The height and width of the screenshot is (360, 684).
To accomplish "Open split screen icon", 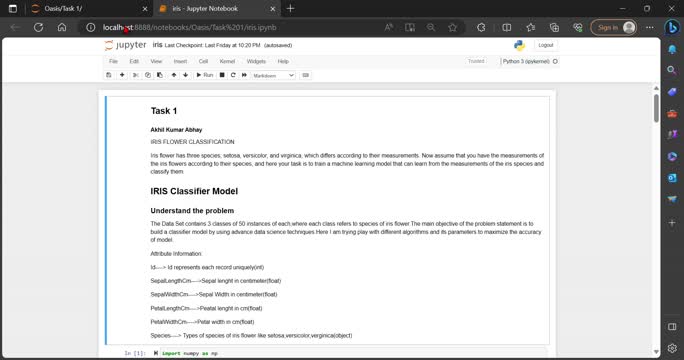I will pyautogui.click(x=506, y=27).
